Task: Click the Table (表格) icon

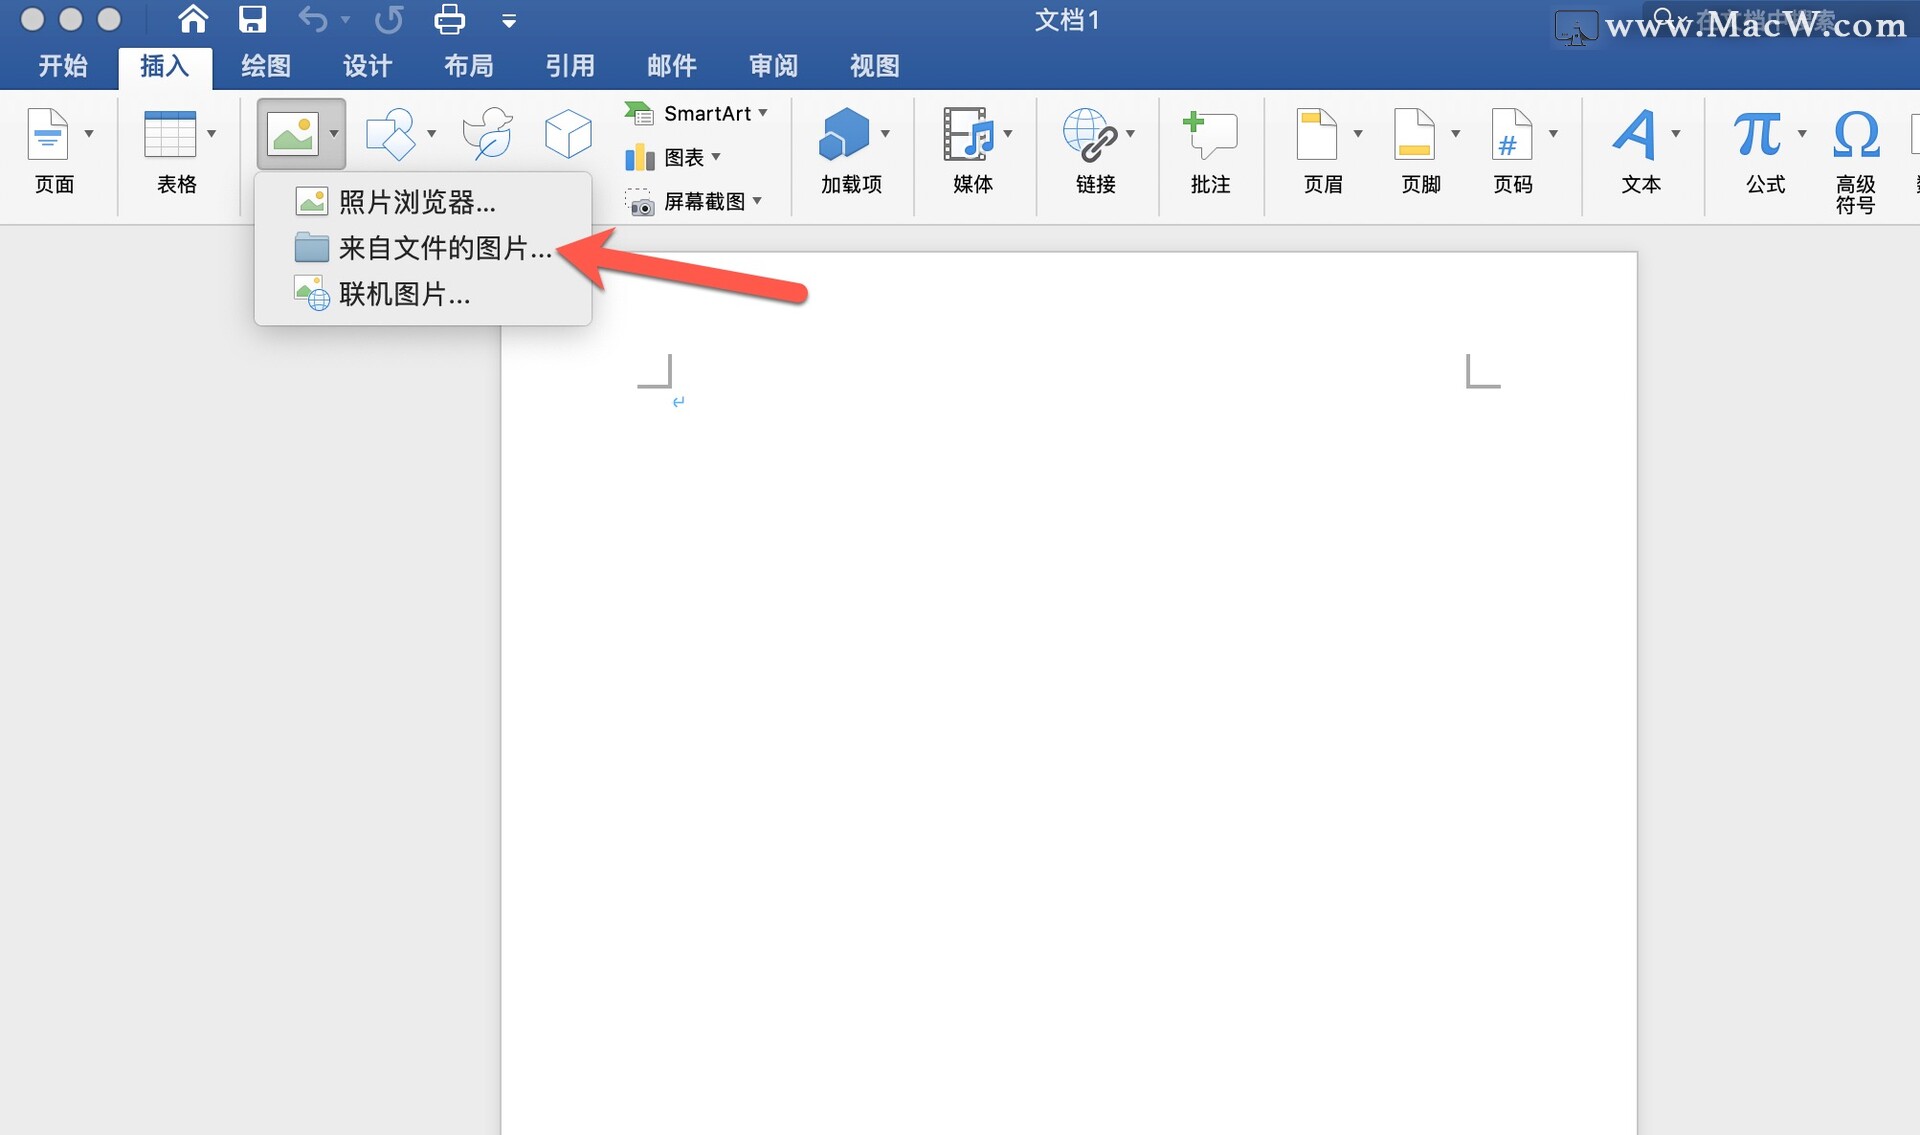Action: click(170, 135)
